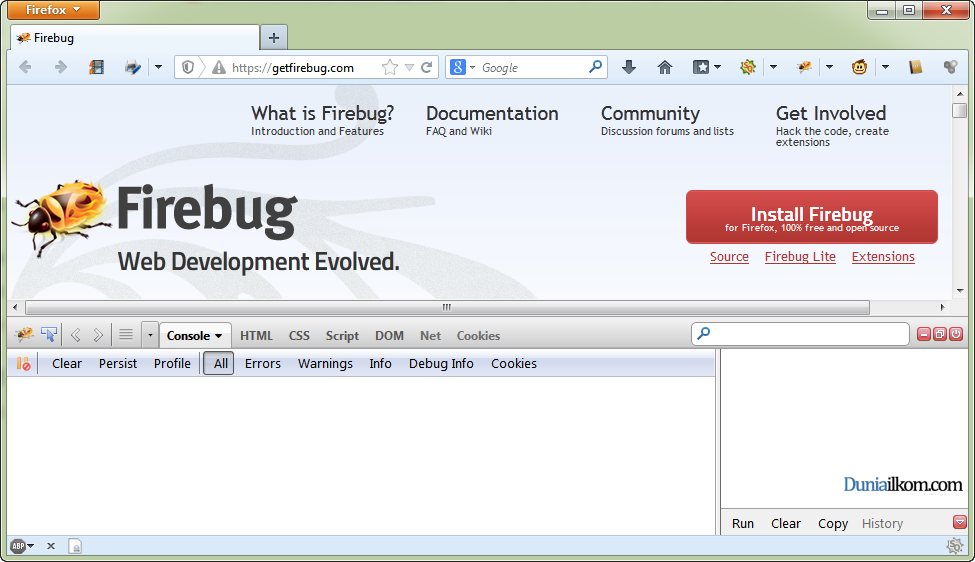Image resolution: width=975 pixels, height=562 pixels.
Task: Switch to the CSS panel tab
Action: pyautogui.click(x=299, y=336)
